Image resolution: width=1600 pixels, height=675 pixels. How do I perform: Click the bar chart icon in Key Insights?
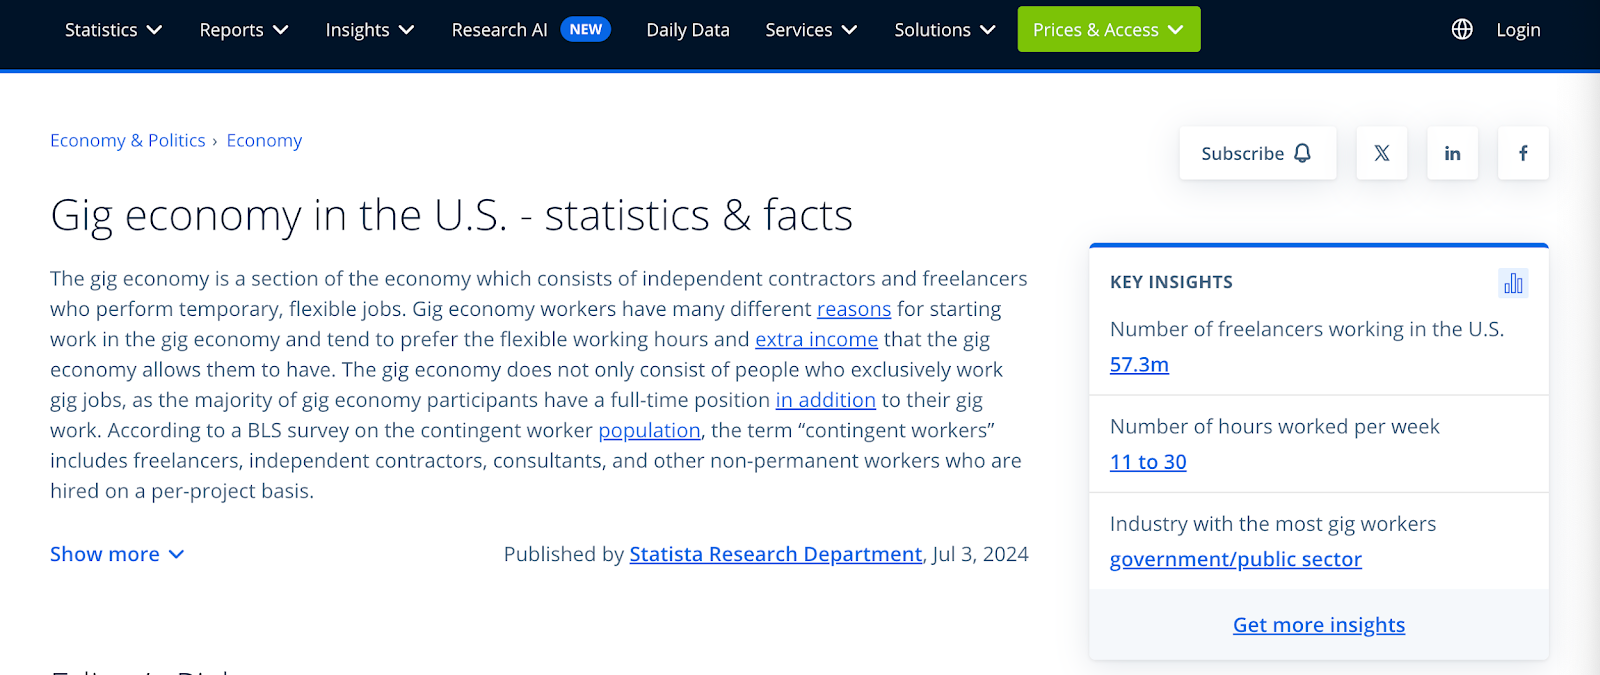tap(1513, 283)
